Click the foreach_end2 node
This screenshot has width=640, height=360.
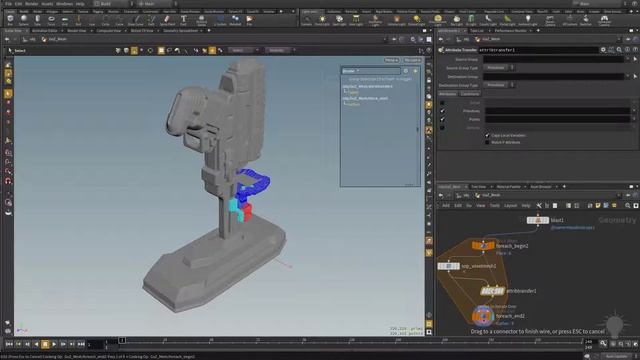(483, 316)
